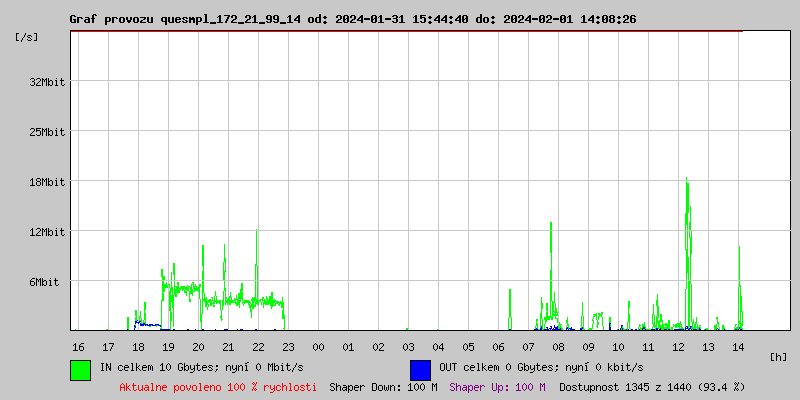Image resolution: width=800 pixels, height=400 pixels.
Task: Click the red 'Aktualne povoleno' status text
Action: (x=218, y=387)
